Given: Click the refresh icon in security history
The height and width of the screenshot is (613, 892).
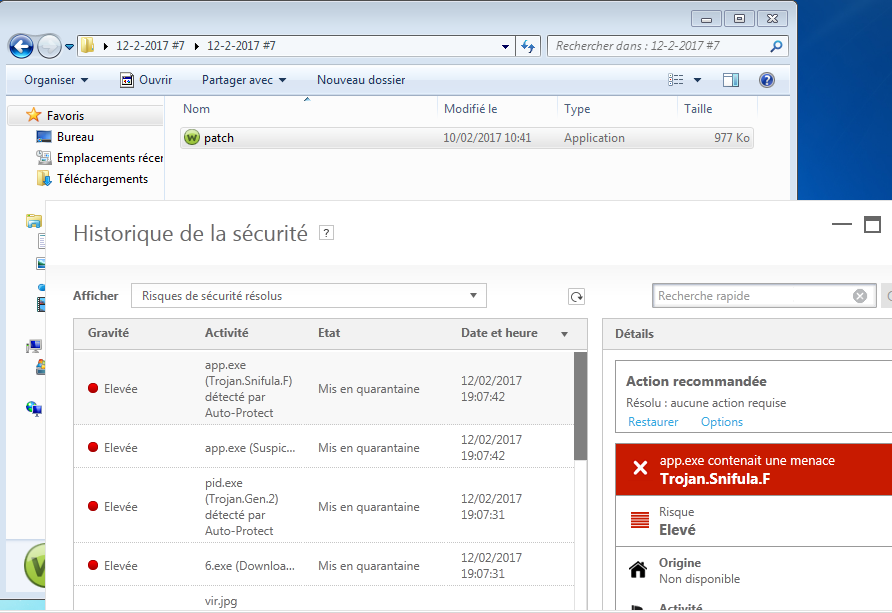Looking at the screenshot, I should [576, 296].
